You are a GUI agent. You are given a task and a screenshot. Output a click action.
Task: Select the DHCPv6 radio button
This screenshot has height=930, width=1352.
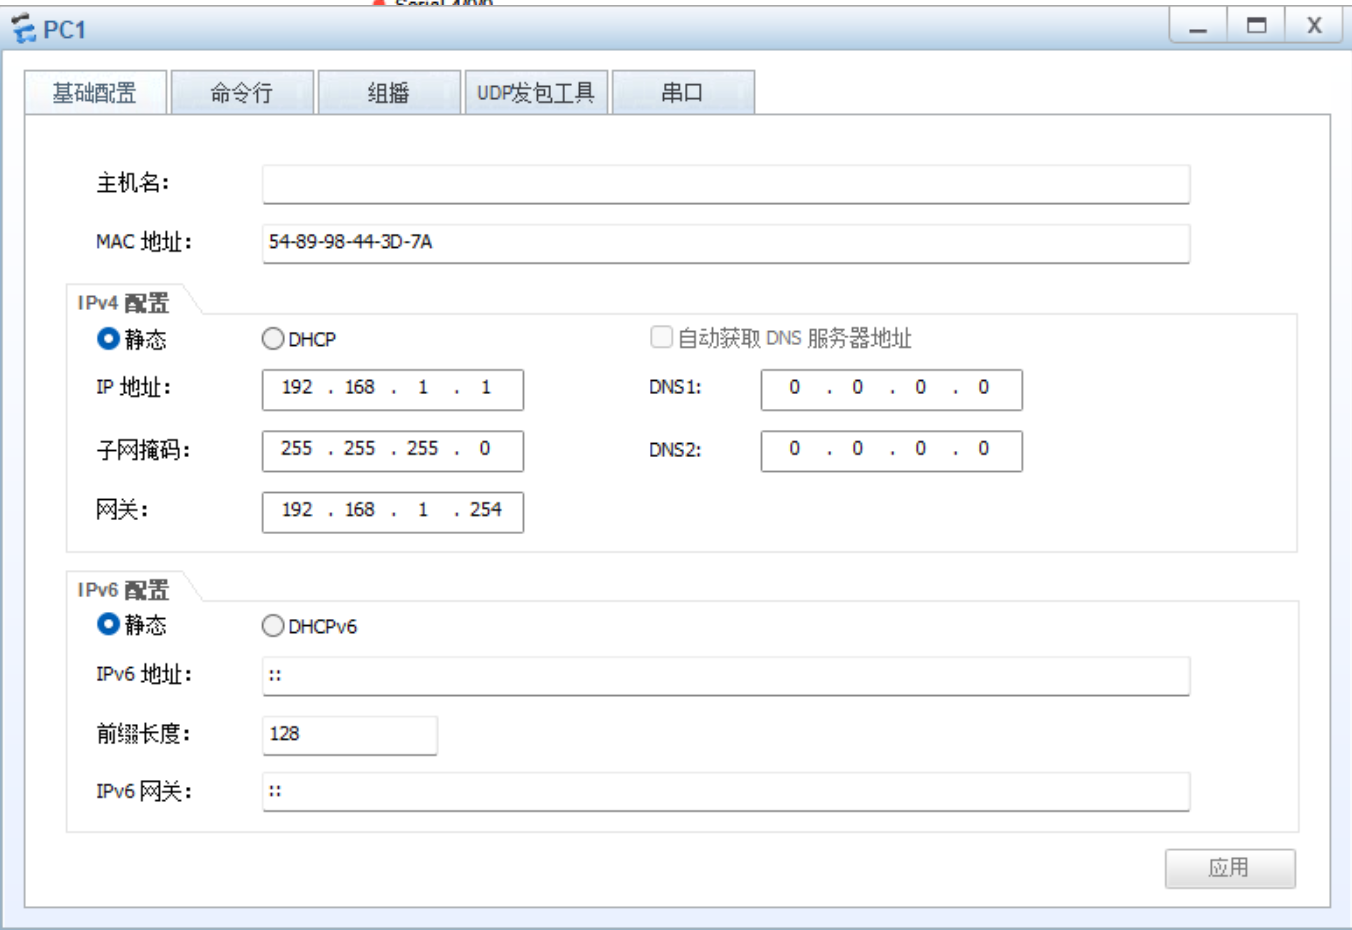click(x=273, y=626)
